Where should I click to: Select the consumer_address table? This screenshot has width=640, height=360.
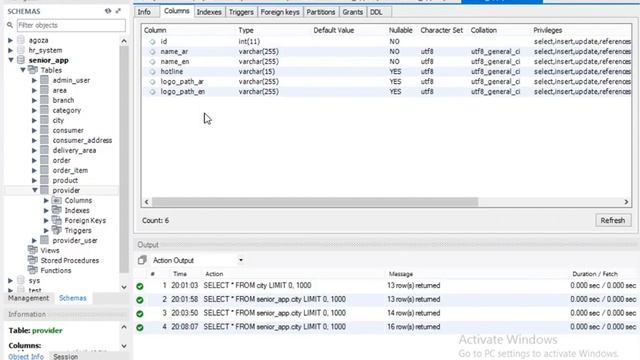[82, 140]
